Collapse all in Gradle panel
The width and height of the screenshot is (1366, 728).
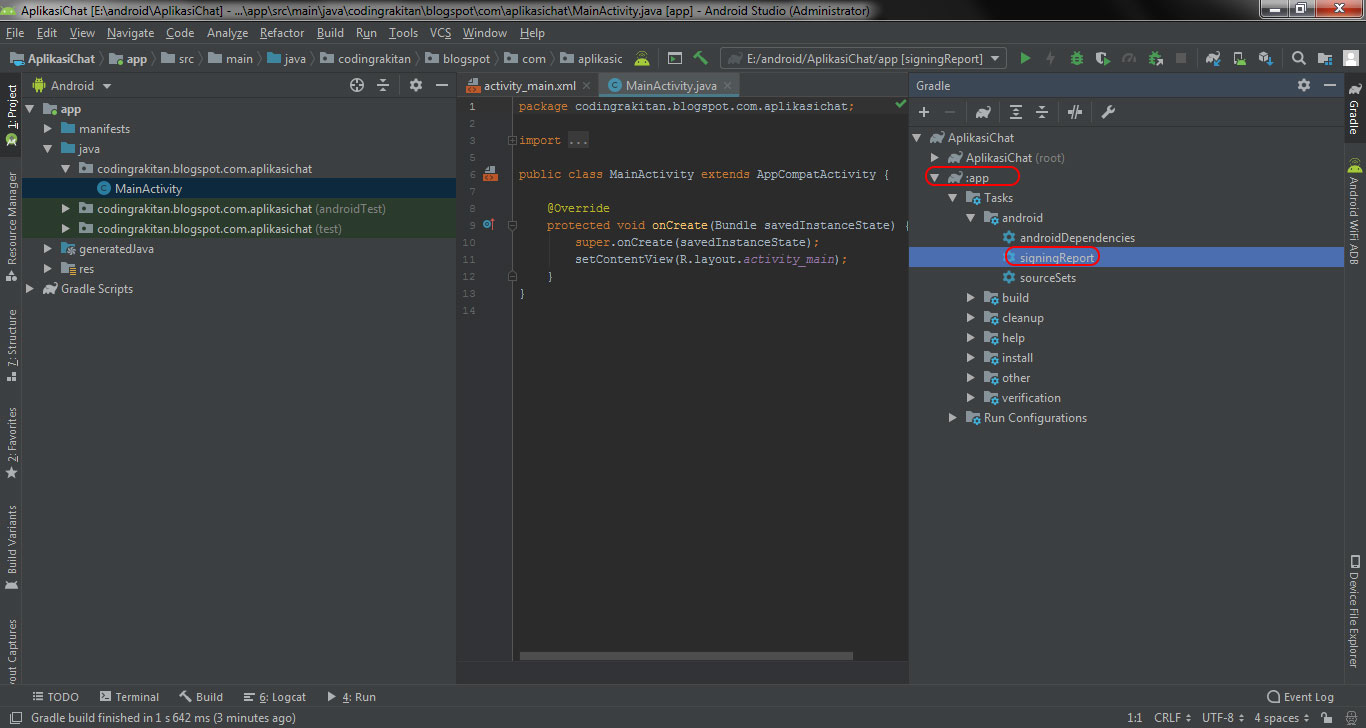coord(1041,113)
